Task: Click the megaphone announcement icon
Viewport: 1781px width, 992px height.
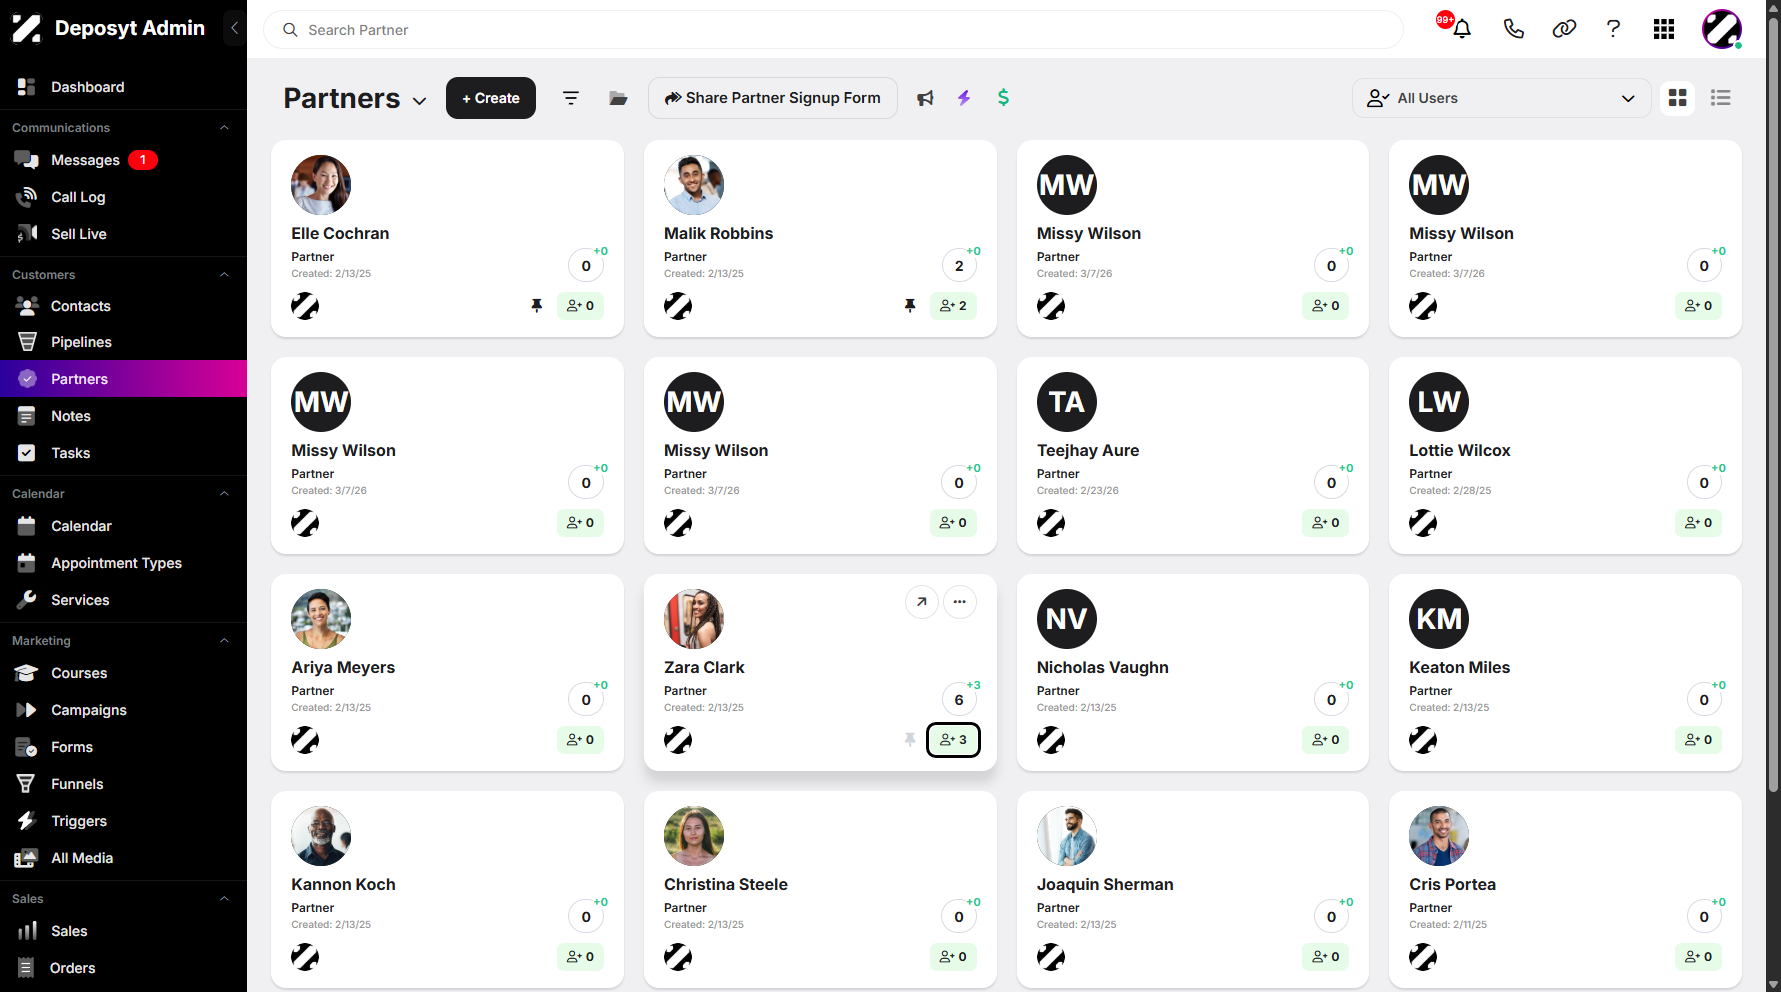Action: point(925,98)
